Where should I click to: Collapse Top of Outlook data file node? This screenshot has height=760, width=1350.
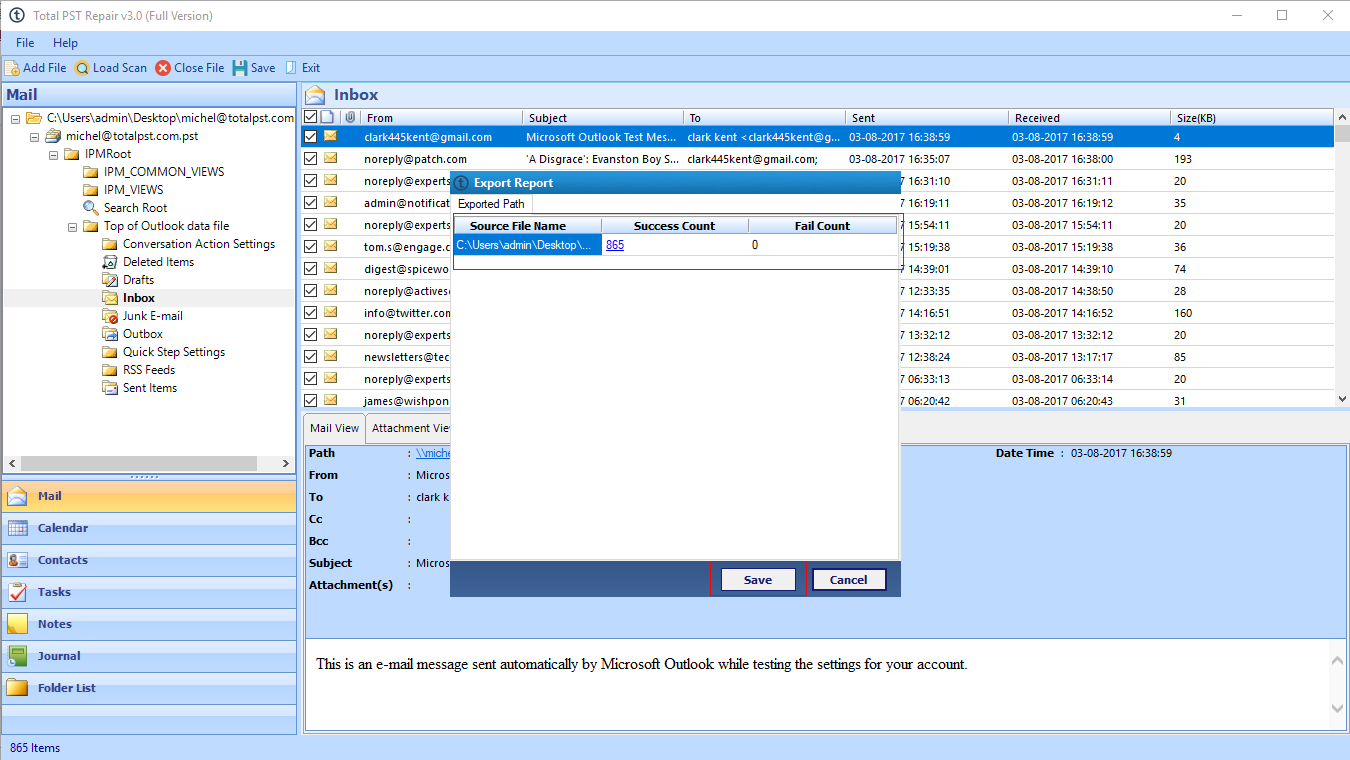72,226
